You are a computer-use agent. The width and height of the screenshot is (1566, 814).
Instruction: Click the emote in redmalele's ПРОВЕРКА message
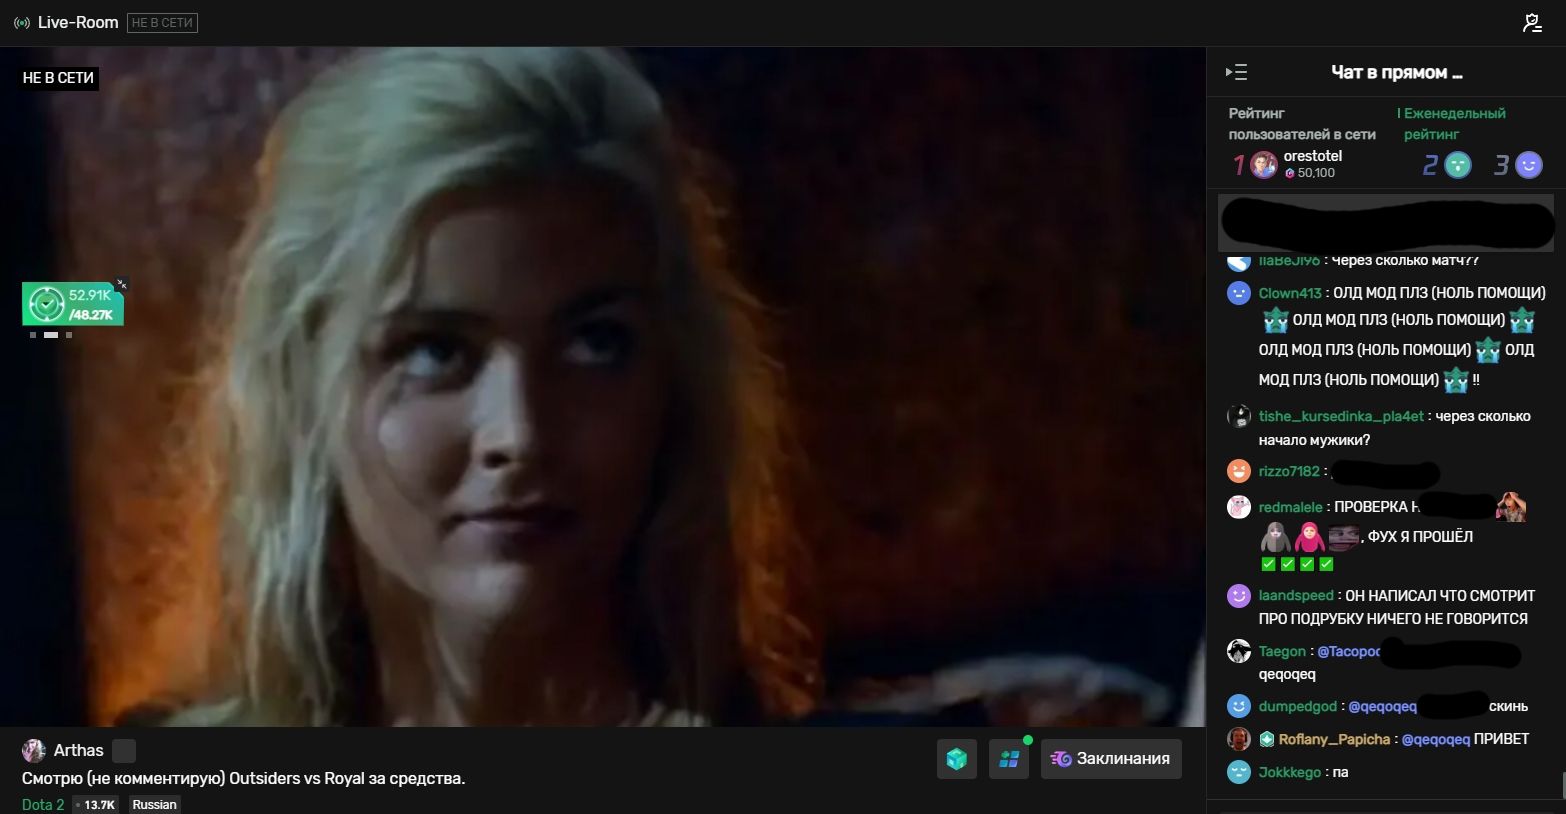pyautogui.click(x=1510, y=507)
